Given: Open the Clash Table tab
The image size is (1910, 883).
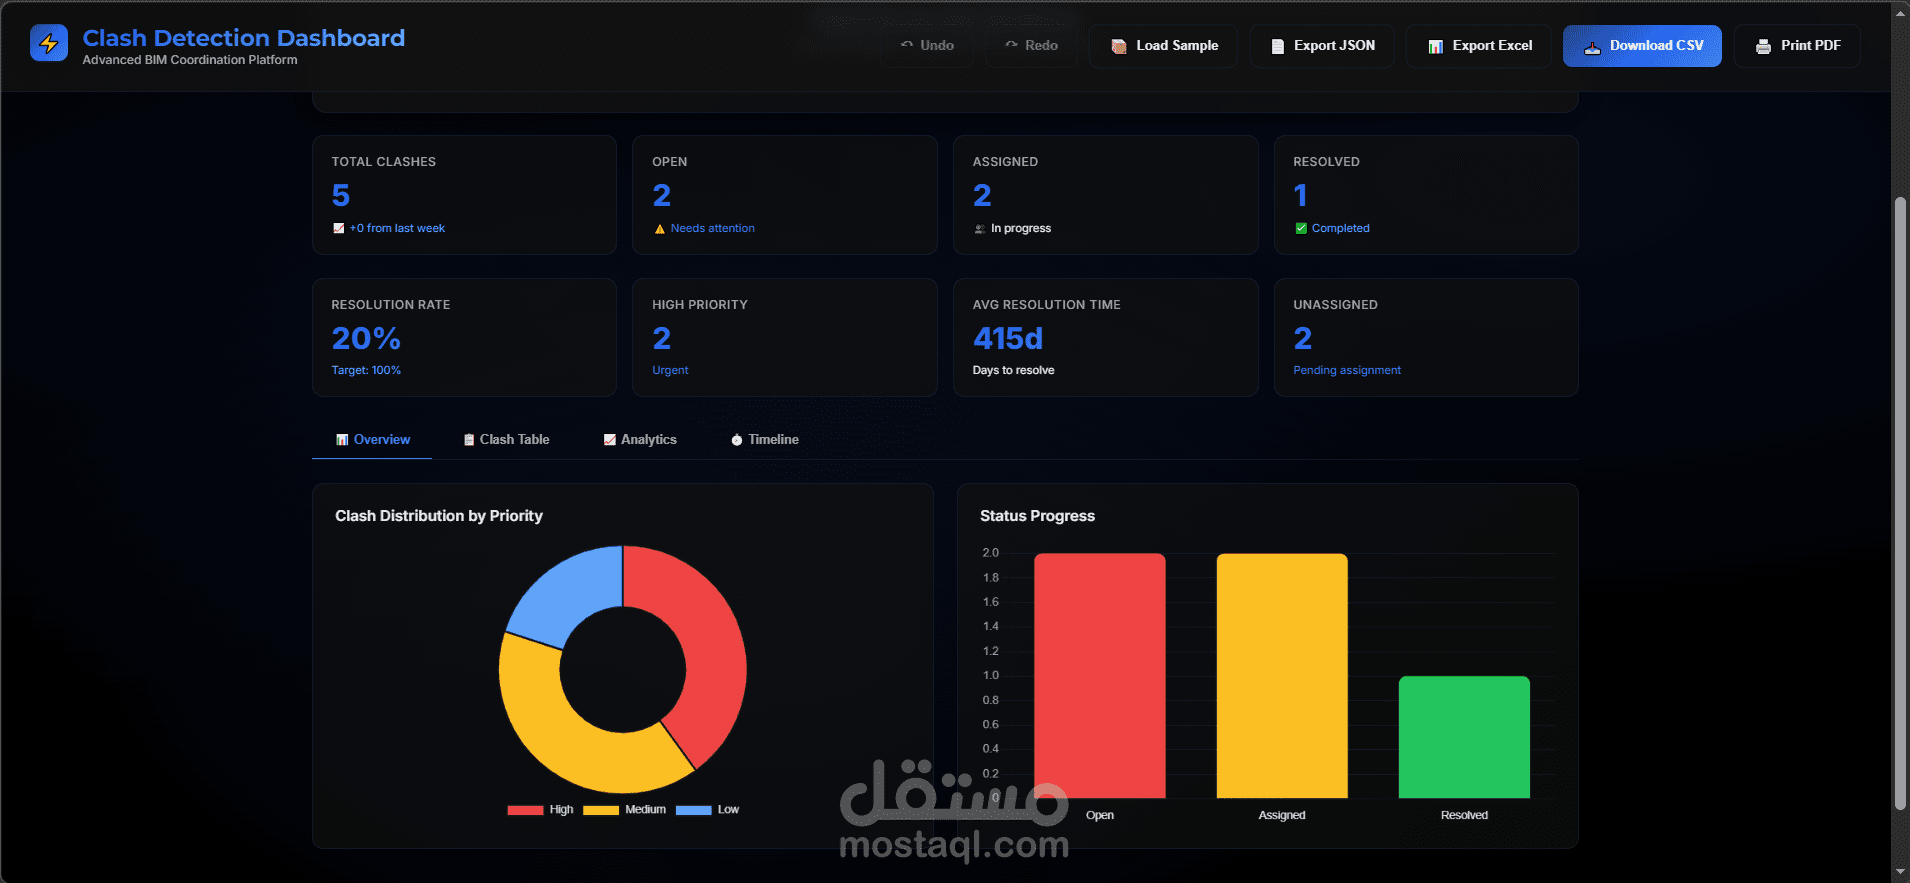Looking at the screenshot, I should point(506,440).
